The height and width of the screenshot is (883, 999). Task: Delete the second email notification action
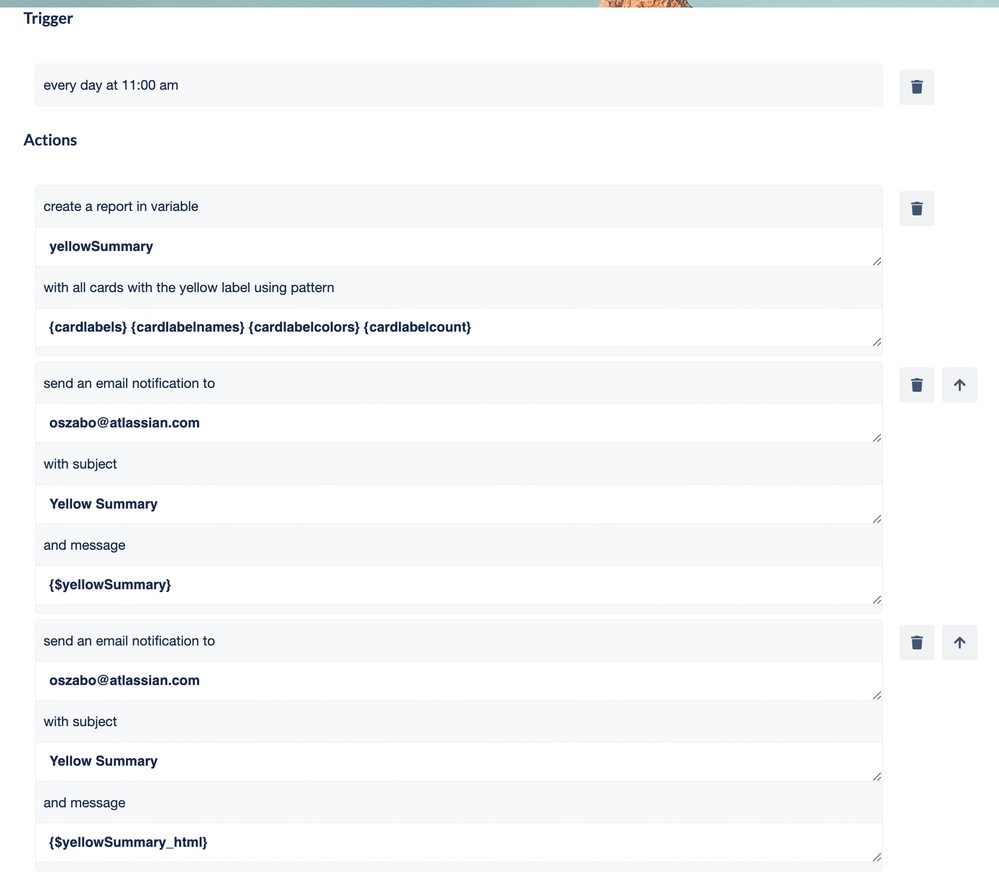pyautogui.click(x=916, y=642)
